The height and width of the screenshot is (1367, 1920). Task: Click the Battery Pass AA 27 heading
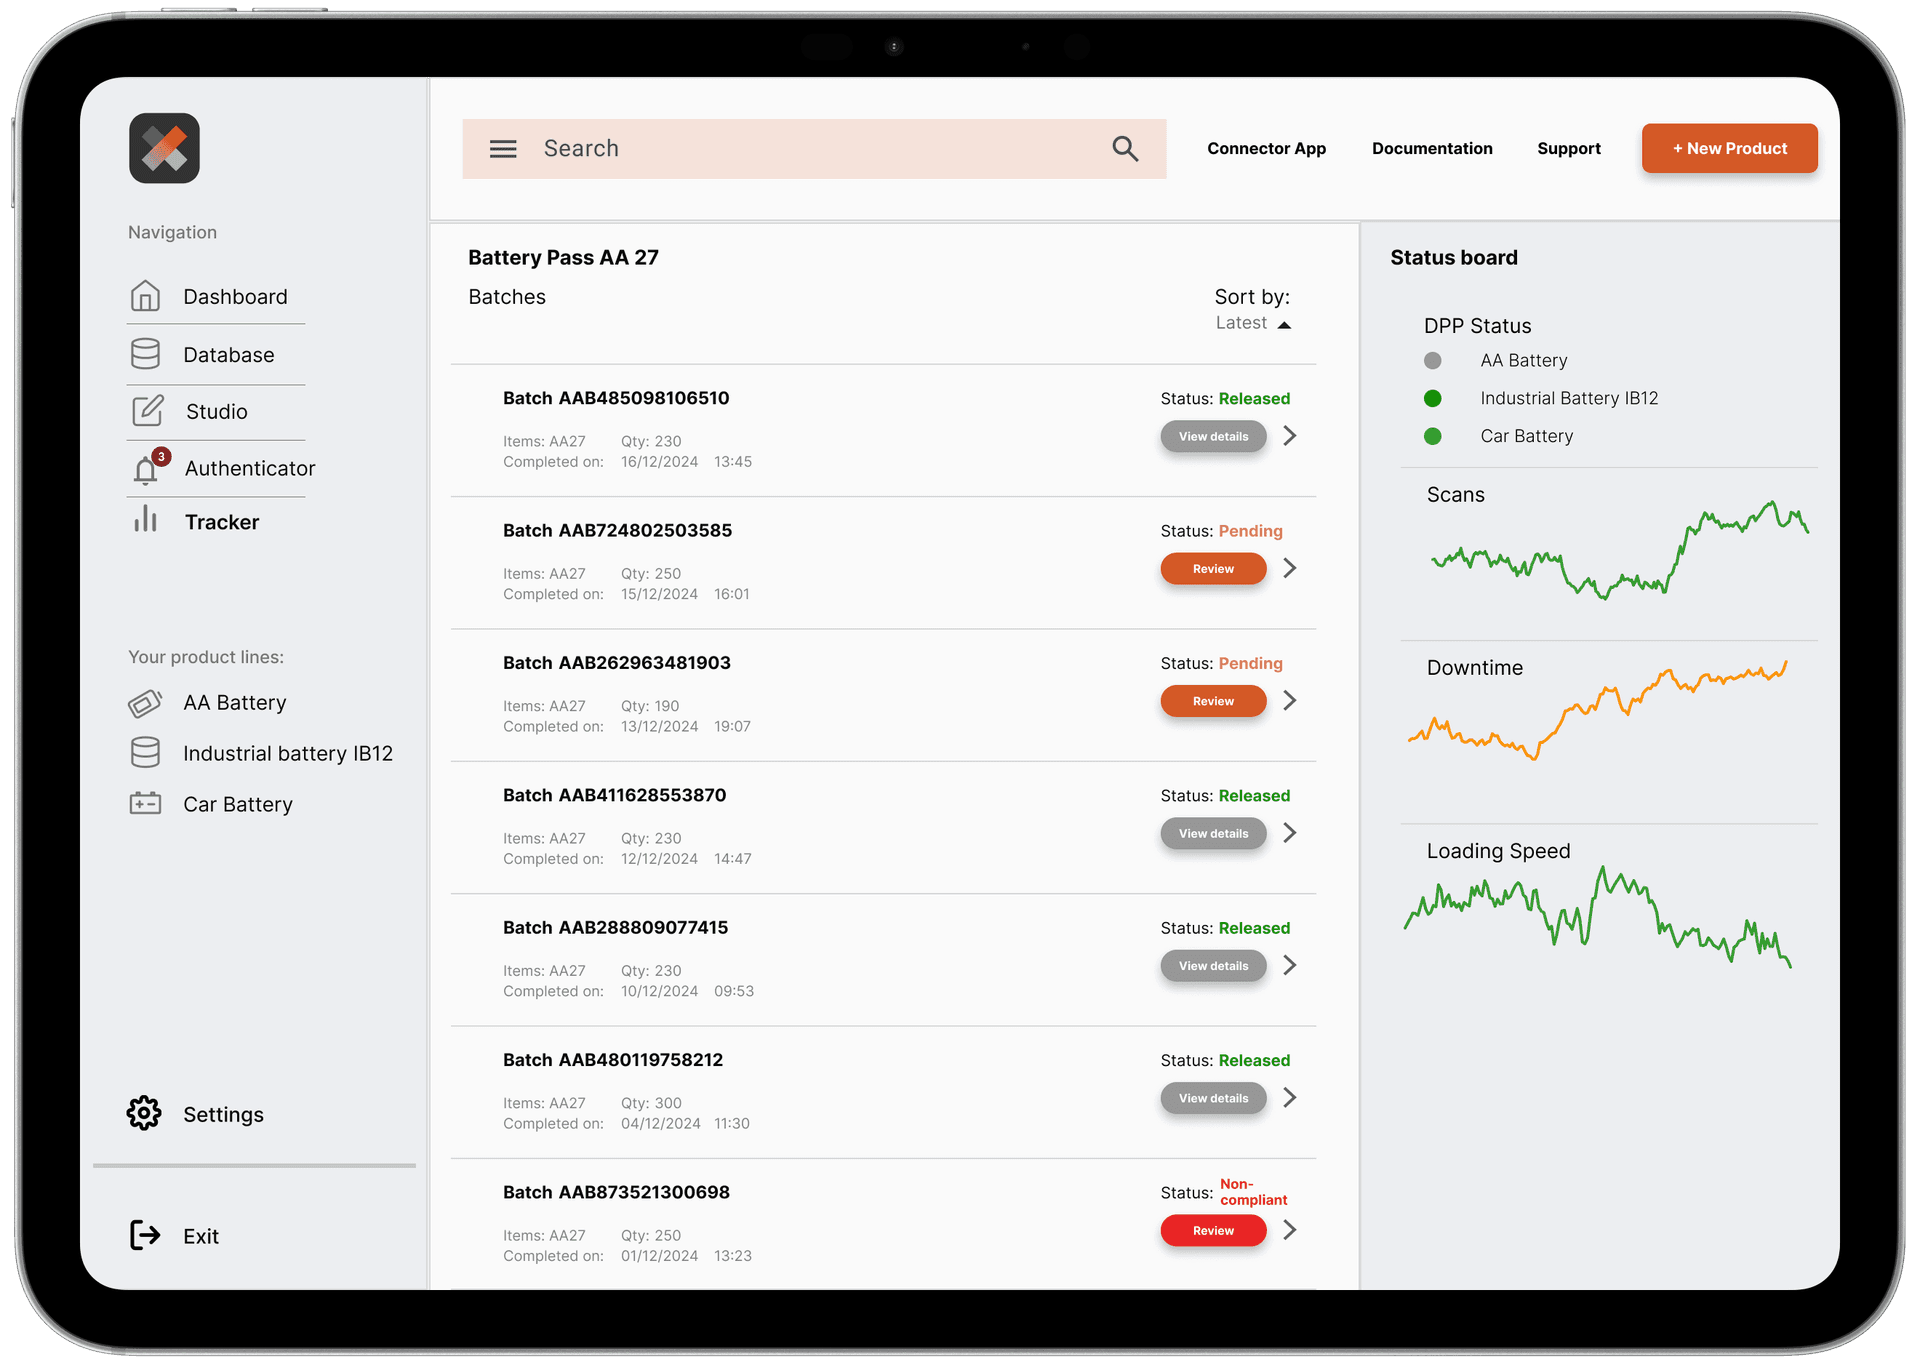[x=563, y=257]
